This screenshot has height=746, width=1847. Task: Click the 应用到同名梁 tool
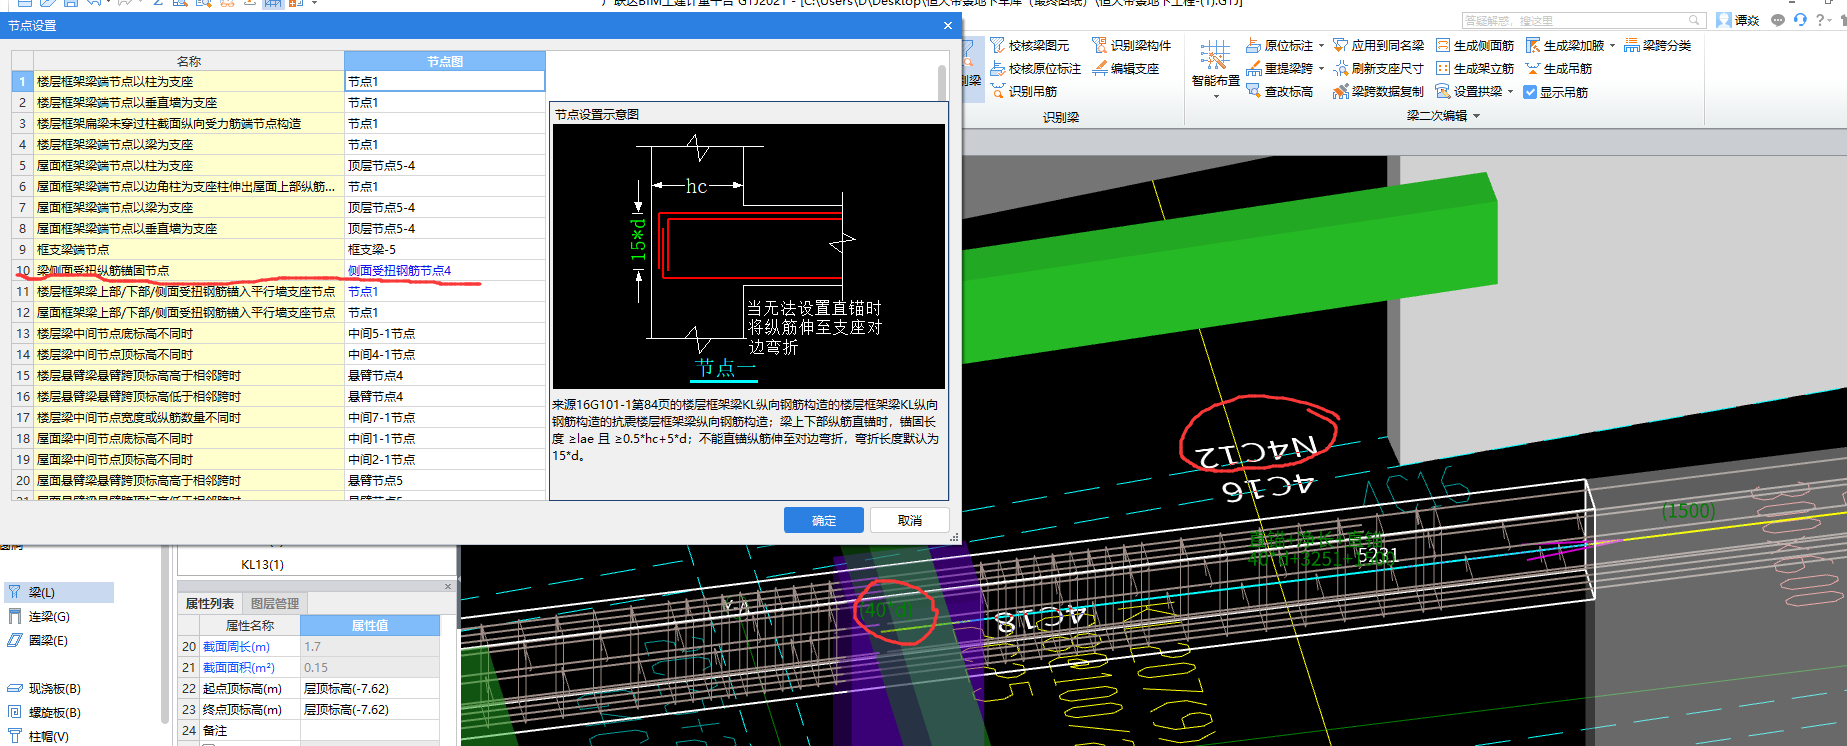click(x=1378, y=45)
